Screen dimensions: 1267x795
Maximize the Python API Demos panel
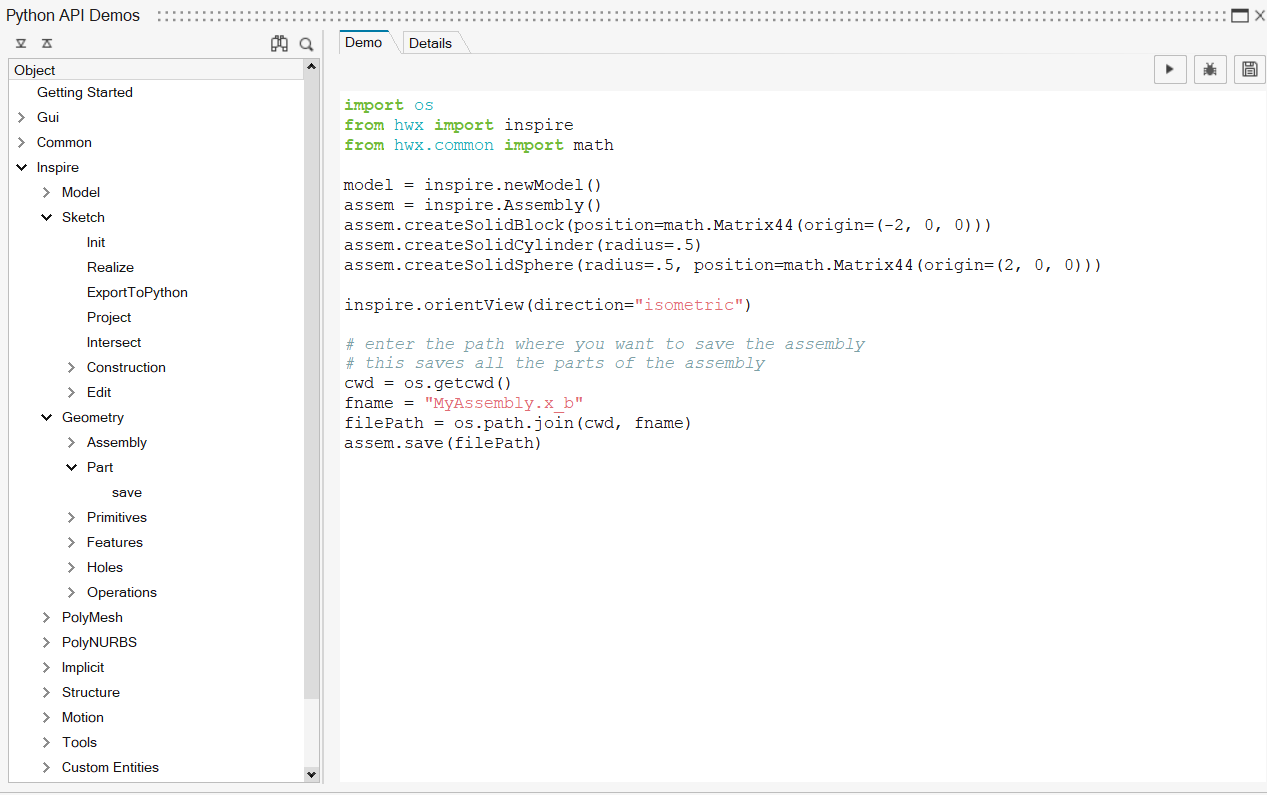[1240, 15]
